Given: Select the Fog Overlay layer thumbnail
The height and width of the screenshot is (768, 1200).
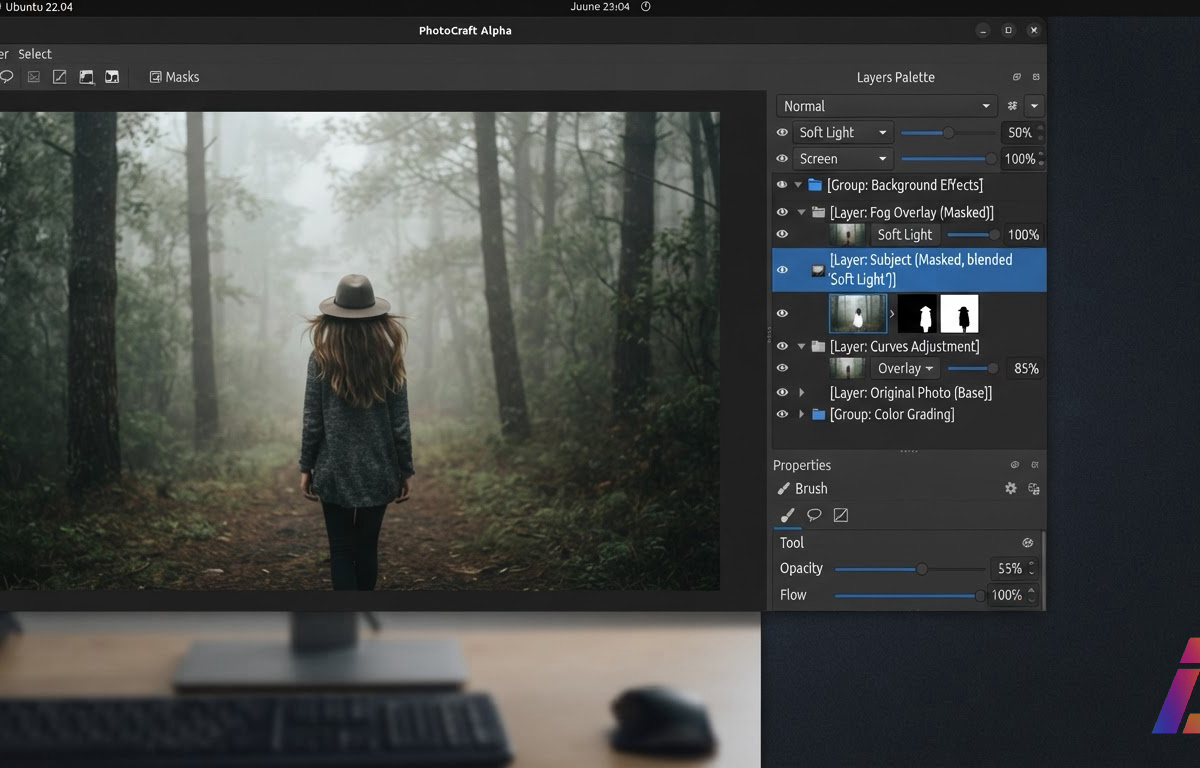Looking at the screenshot, I should 847,234.
